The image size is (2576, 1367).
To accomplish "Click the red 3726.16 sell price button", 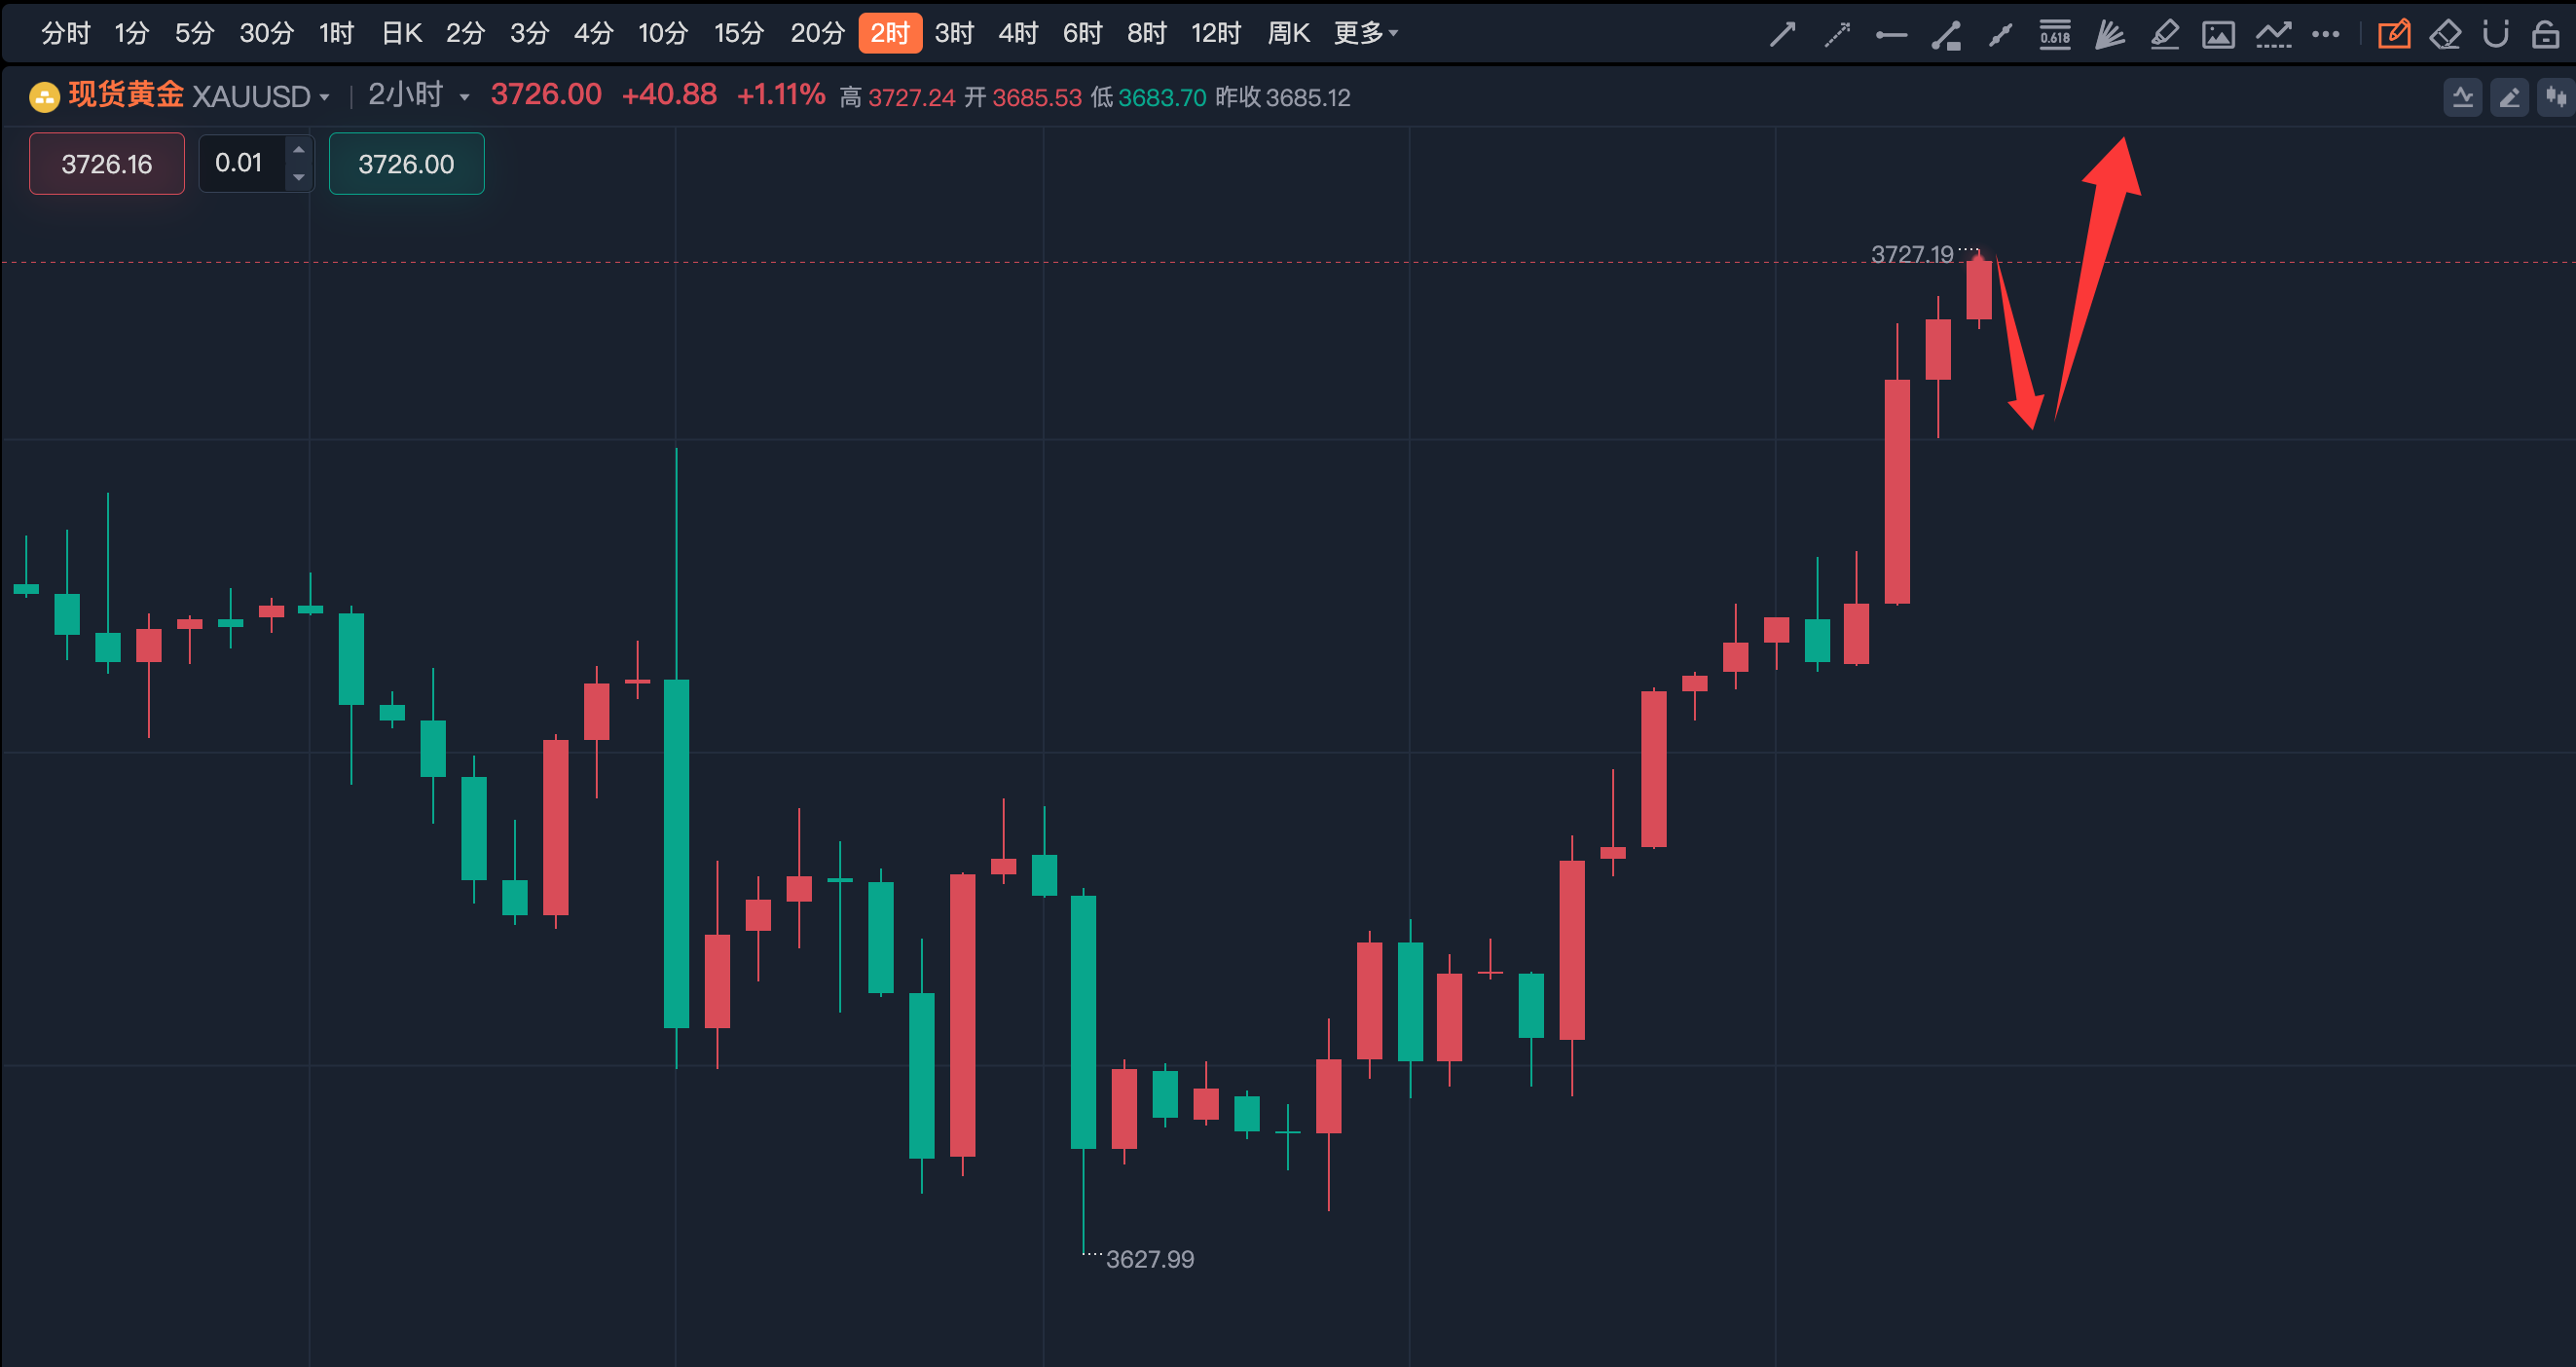I will [x=107, y=164].
